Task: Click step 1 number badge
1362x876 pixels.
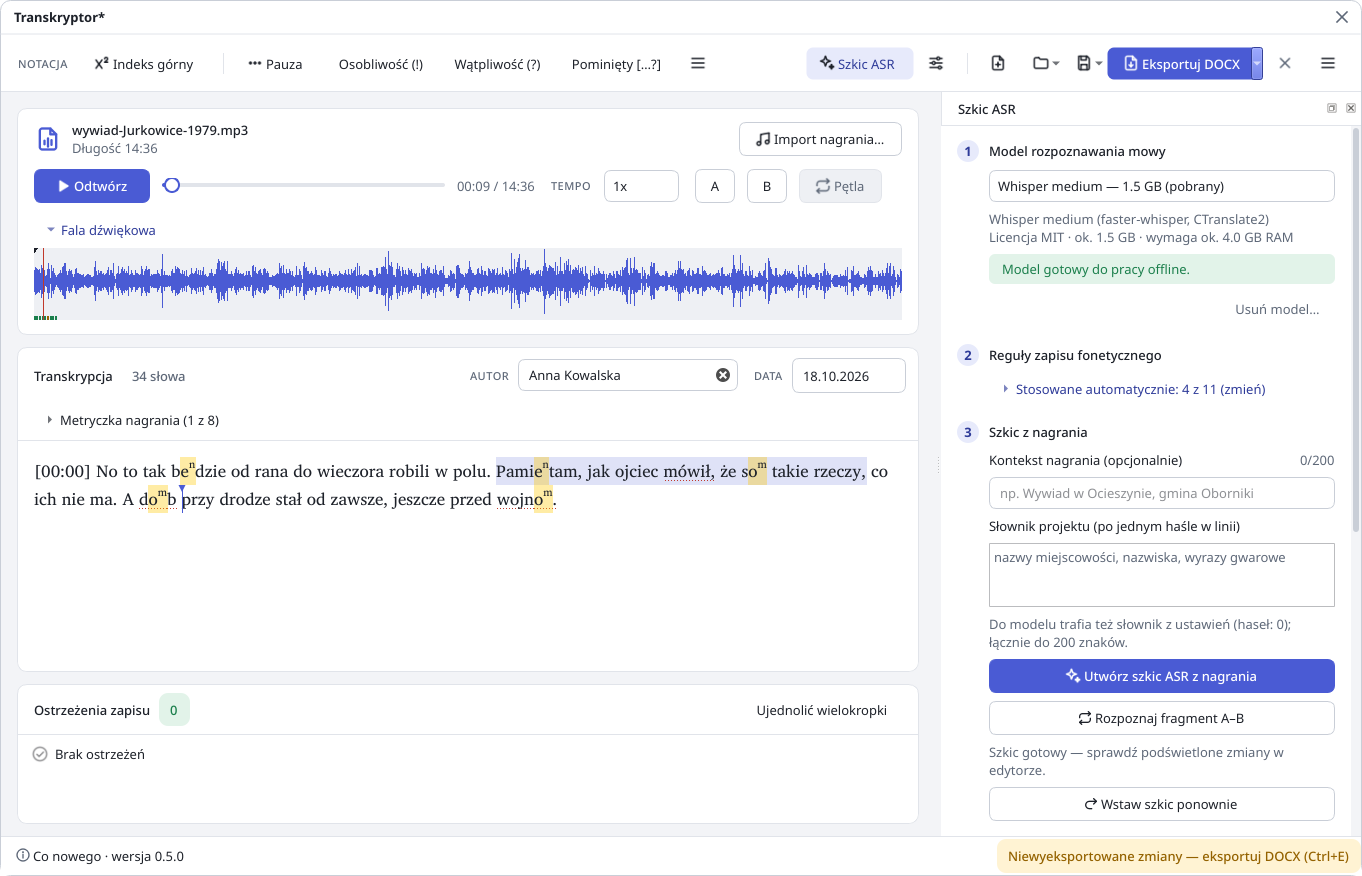Action: pyautogui.click(x=967, y=152)
